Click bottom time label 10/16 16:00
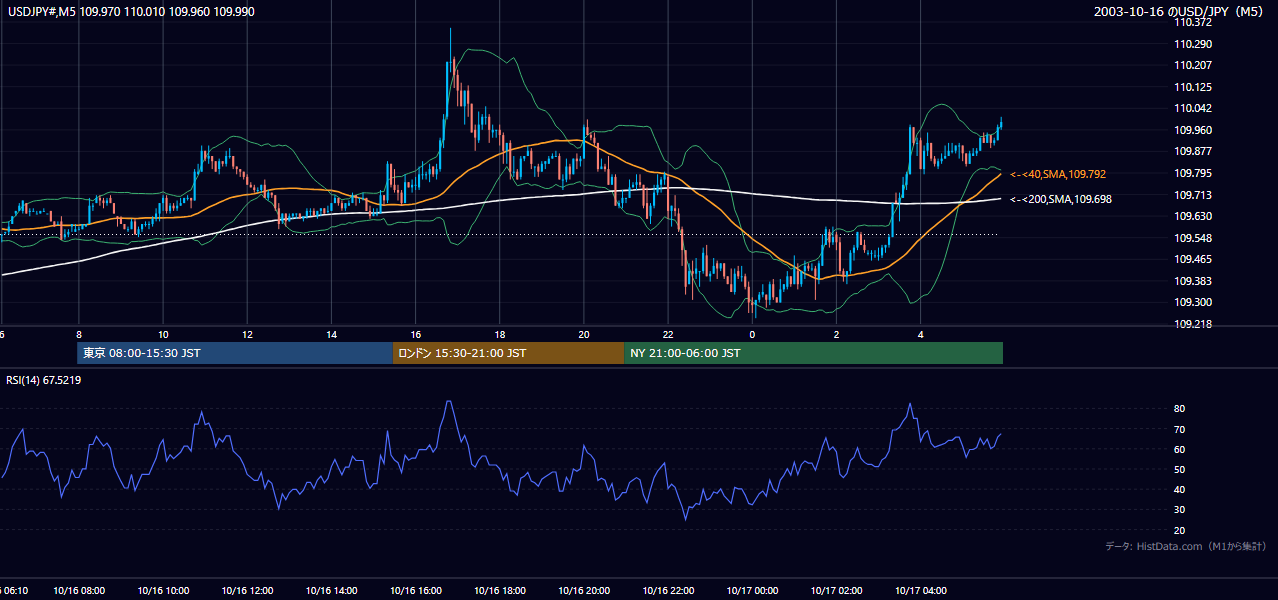Viewport: 1278px width, 600px height. (x=416, y=591)
